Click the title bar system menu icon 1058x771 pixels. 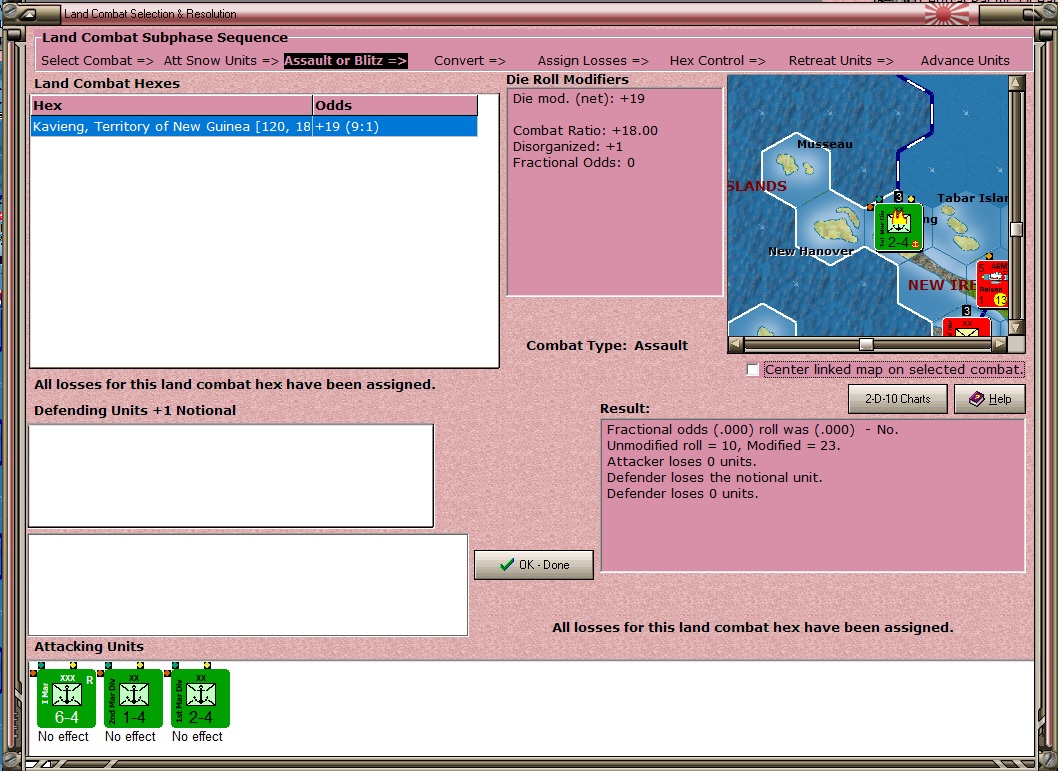30,13
